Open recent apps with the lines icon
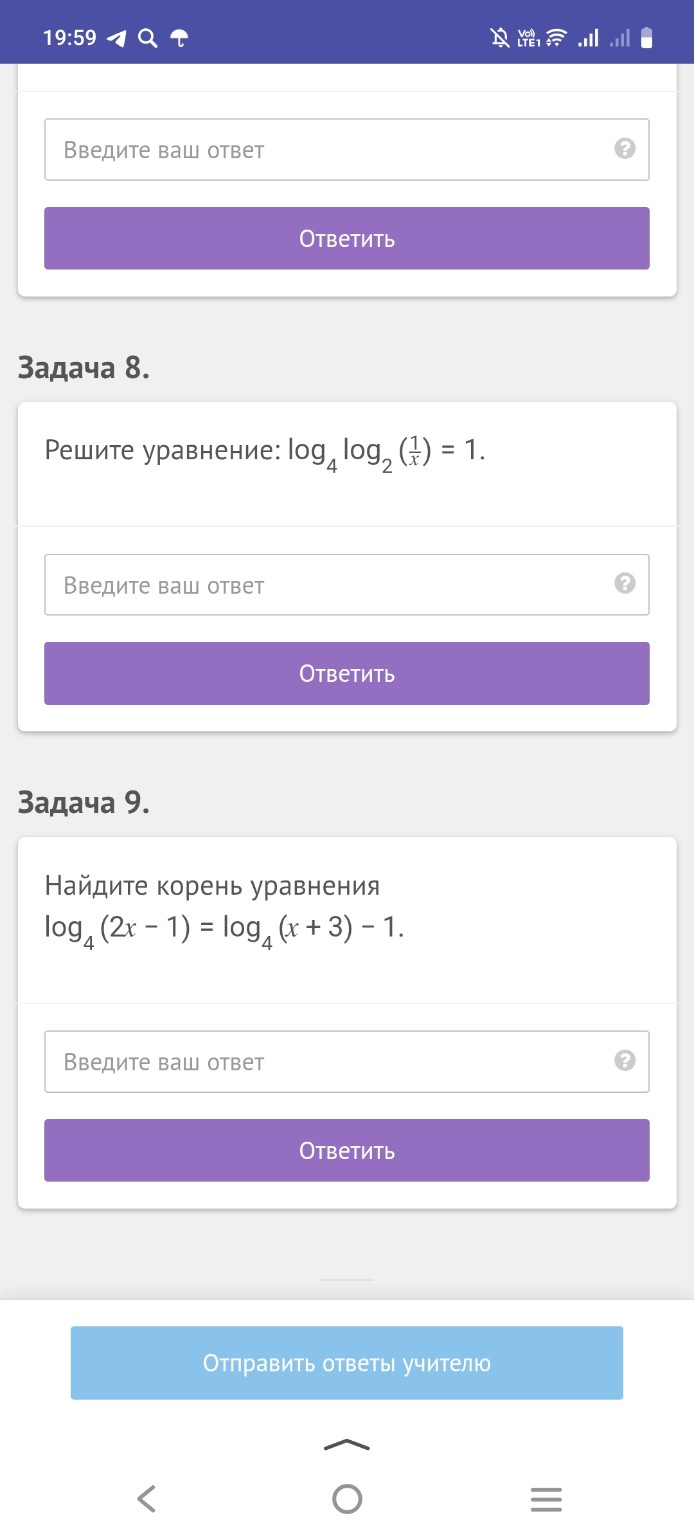 (546, 1499)
